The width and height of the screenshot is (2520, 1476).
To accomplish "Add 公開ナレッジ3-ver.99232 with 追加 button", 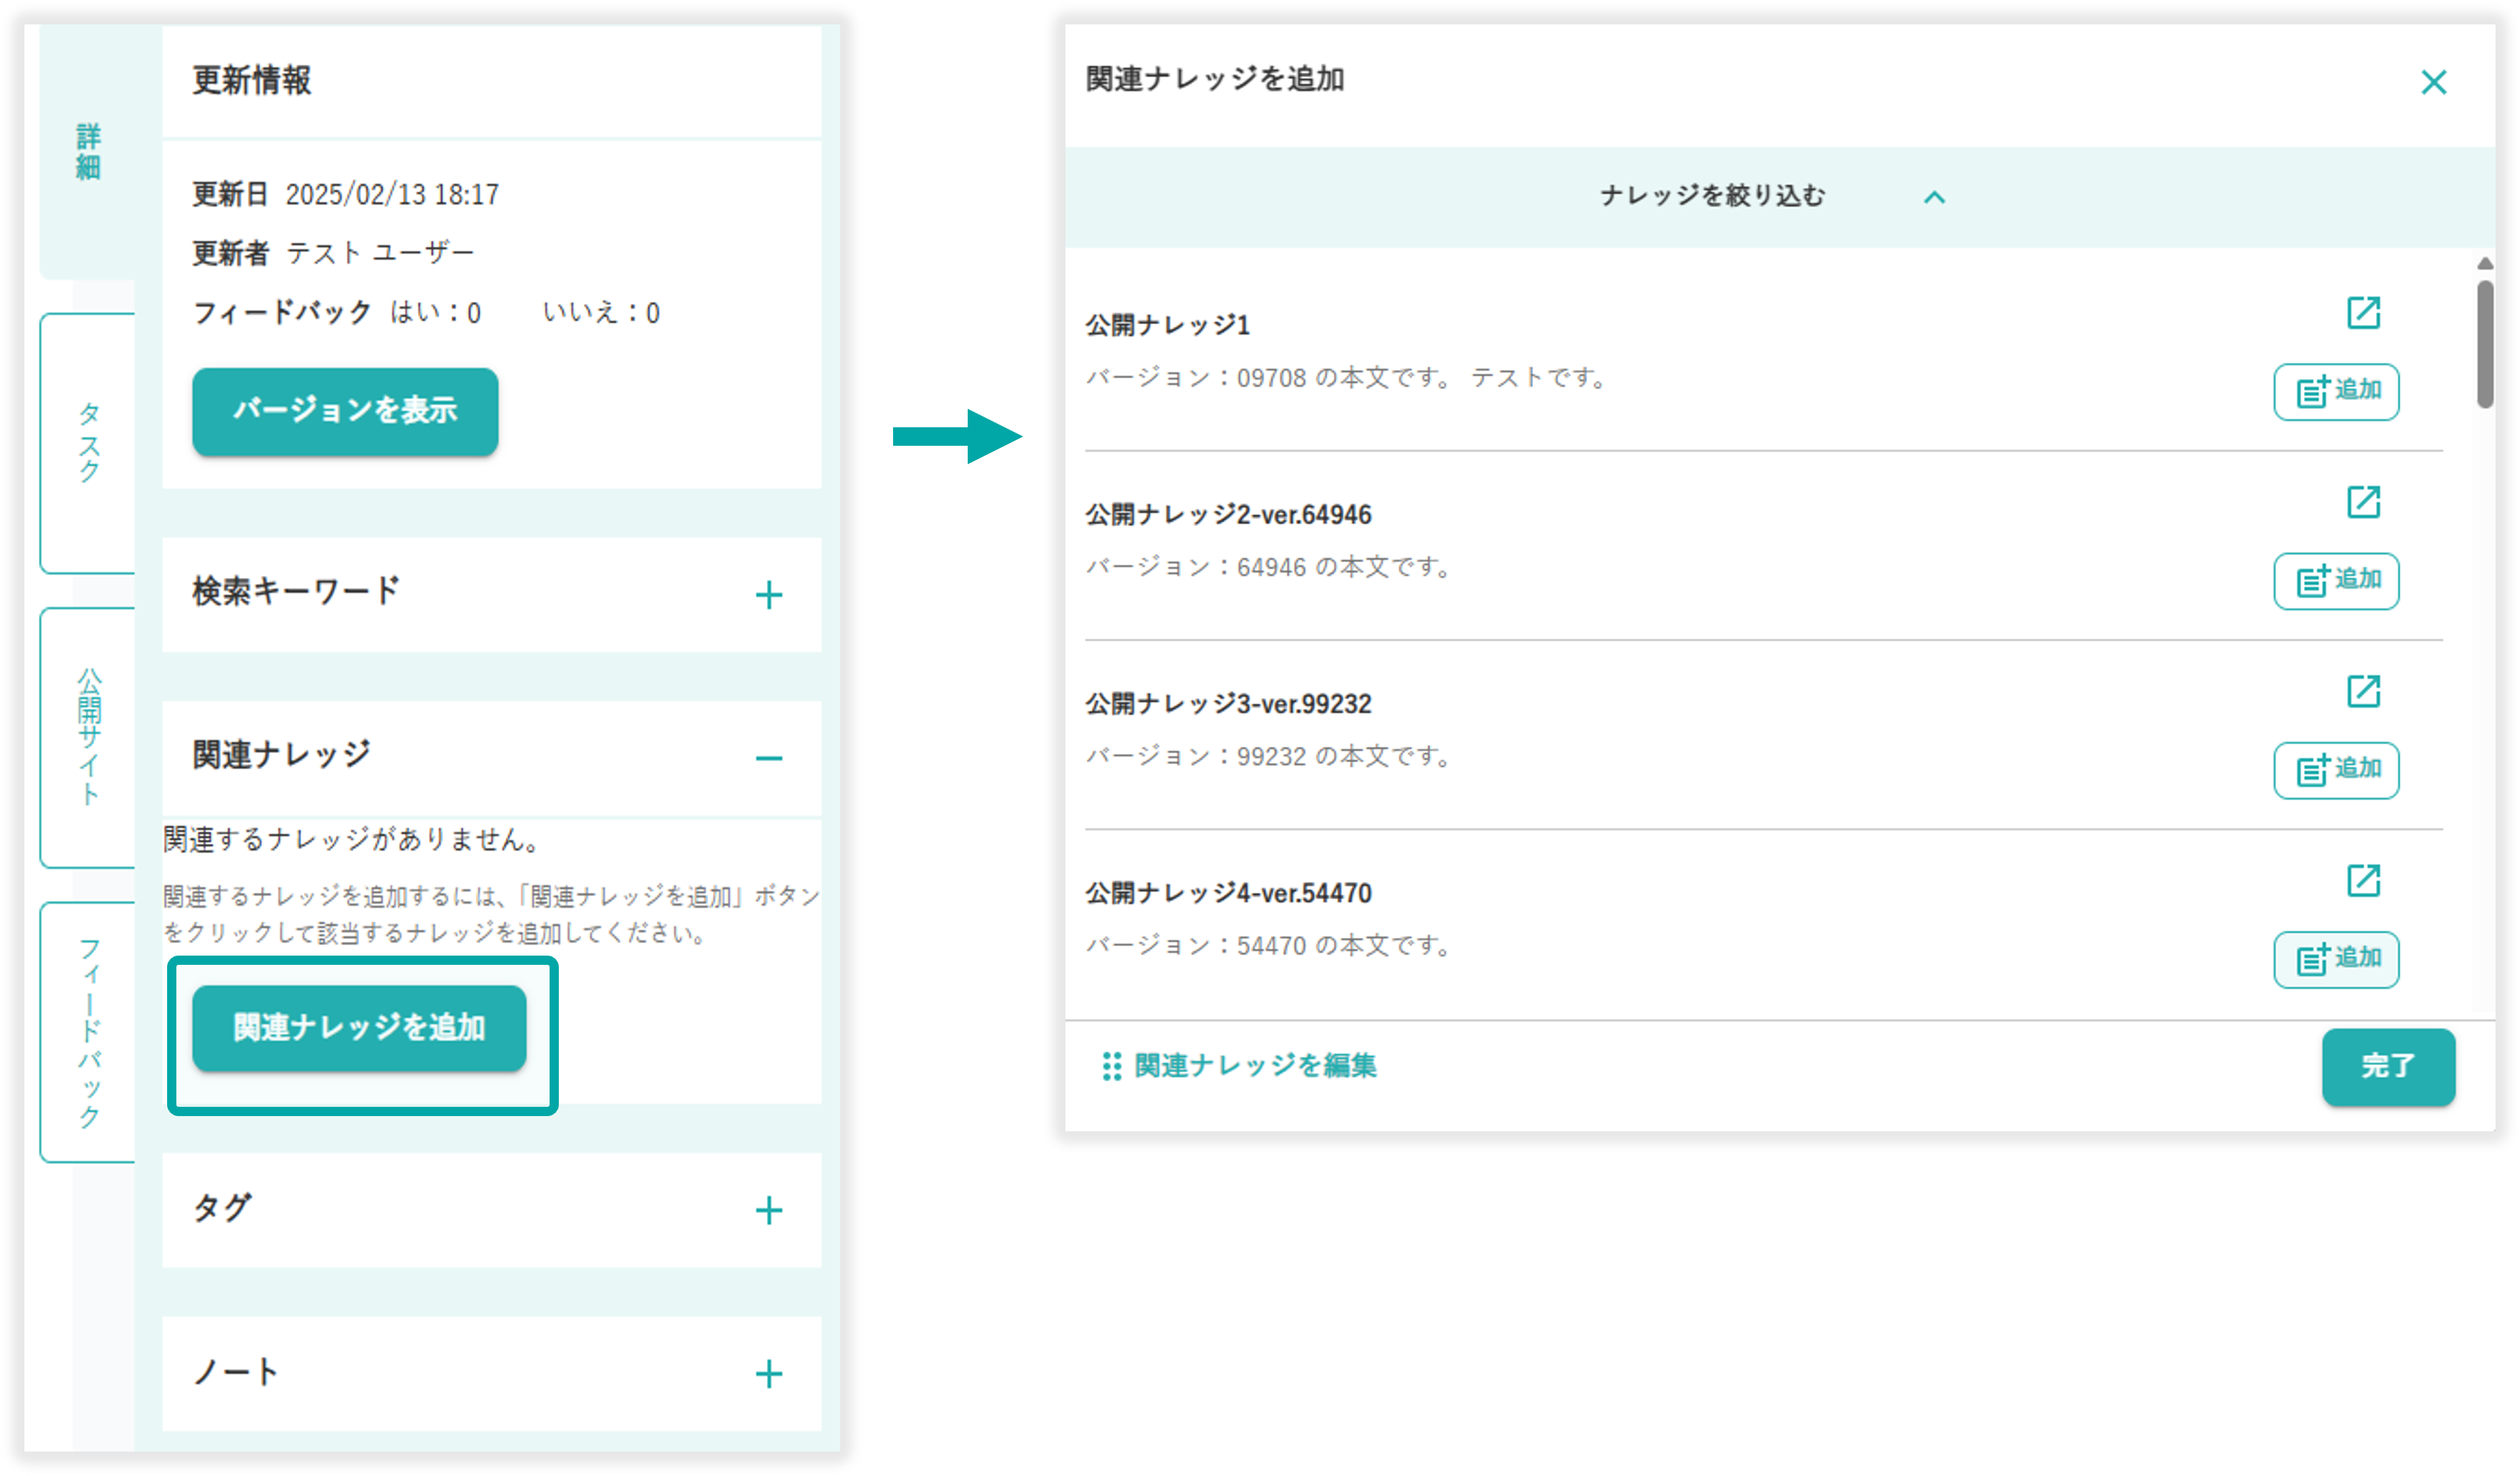I will (x=2336, y=770).
